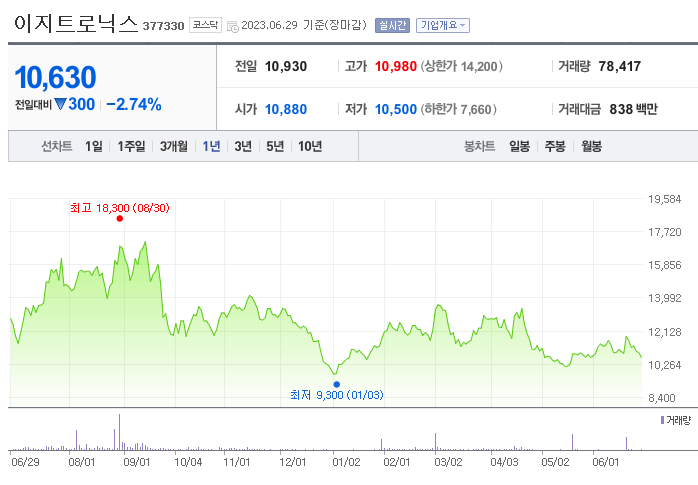Switch to 주봉 candle chart
The image size is (698, 485).
point(555,146)
